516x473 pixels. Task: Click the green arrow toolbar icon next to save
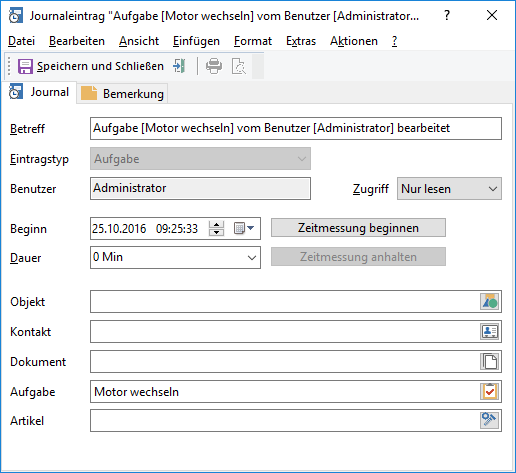179,66
